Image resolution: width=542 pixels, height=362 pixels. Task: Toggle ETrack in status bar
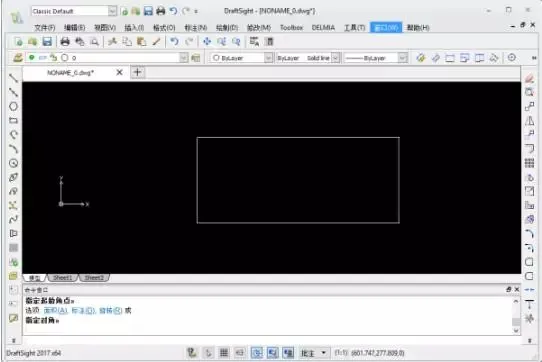point(289,353)
